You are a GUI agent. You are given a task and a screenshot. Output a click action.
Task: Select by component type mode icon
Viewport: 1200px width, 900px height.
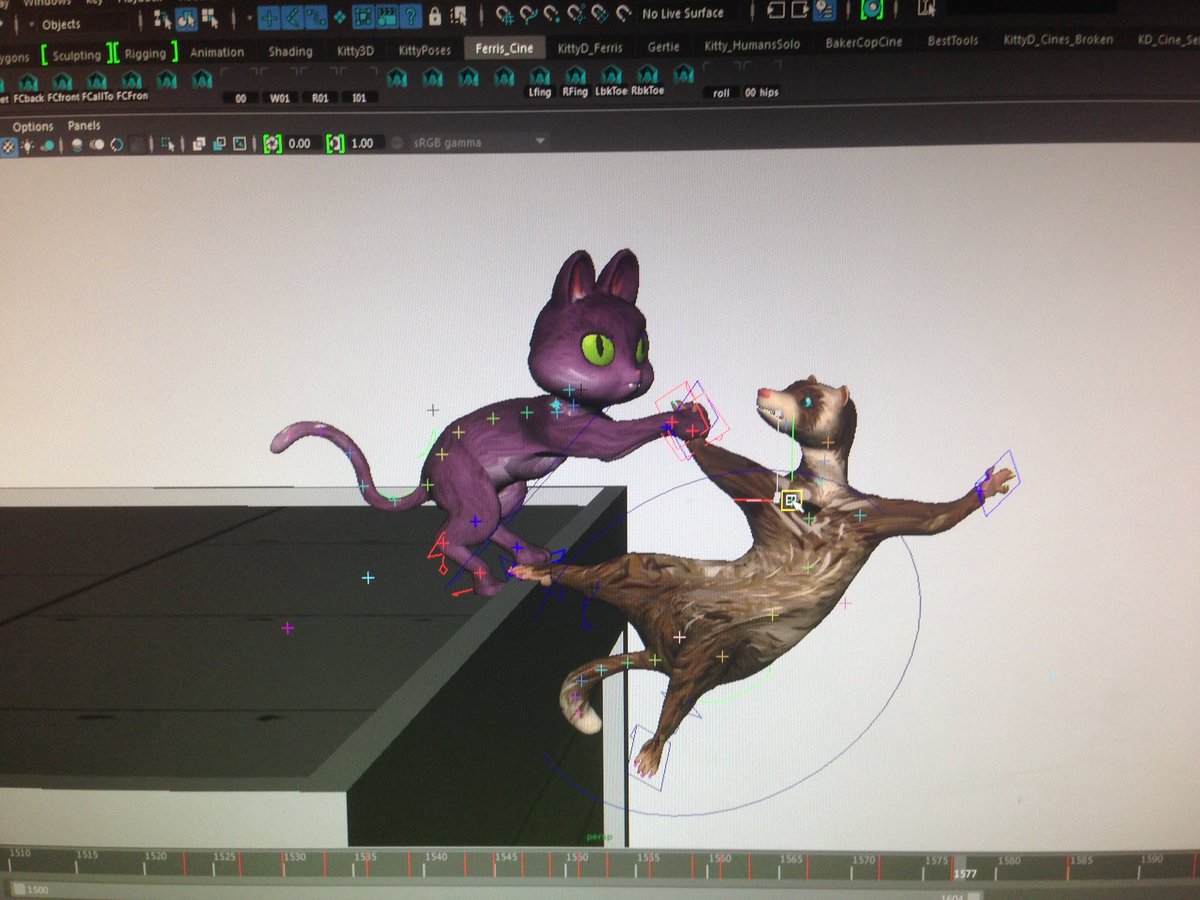[x=210, y=17]
